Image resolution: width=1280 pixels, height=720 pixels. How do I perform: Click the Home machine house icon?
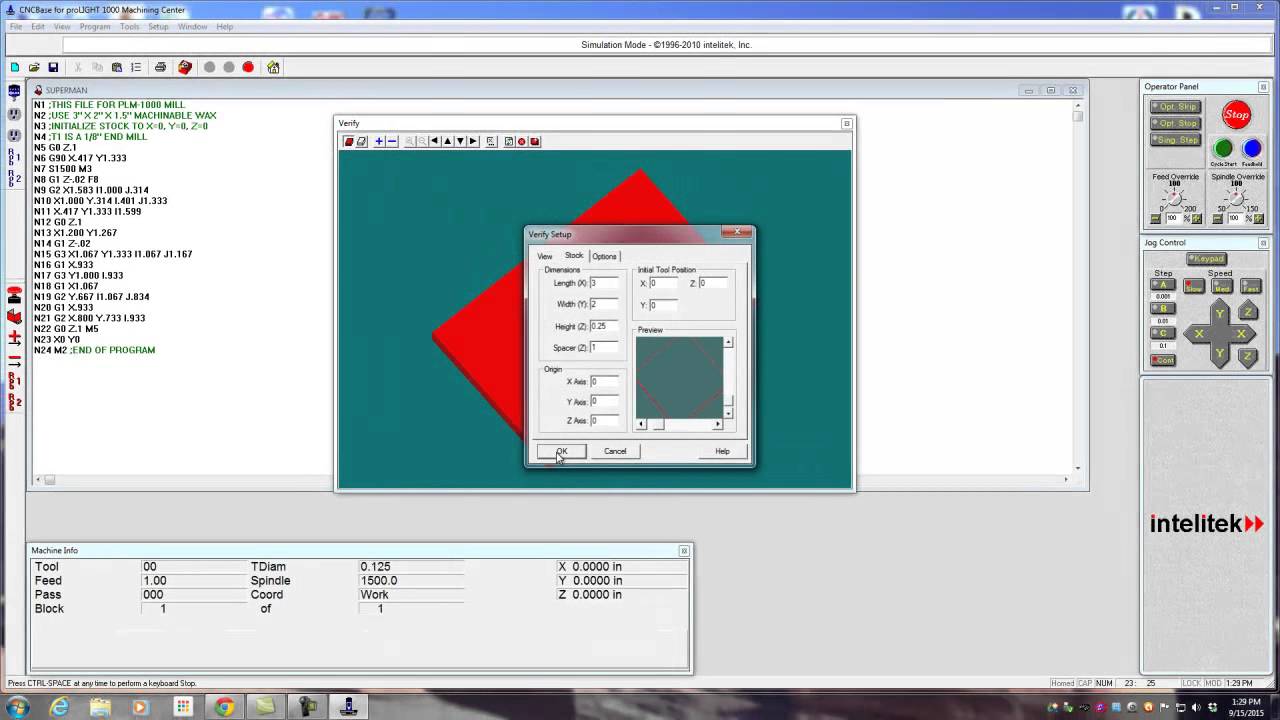pyautogui.click(x=273, y=67)
